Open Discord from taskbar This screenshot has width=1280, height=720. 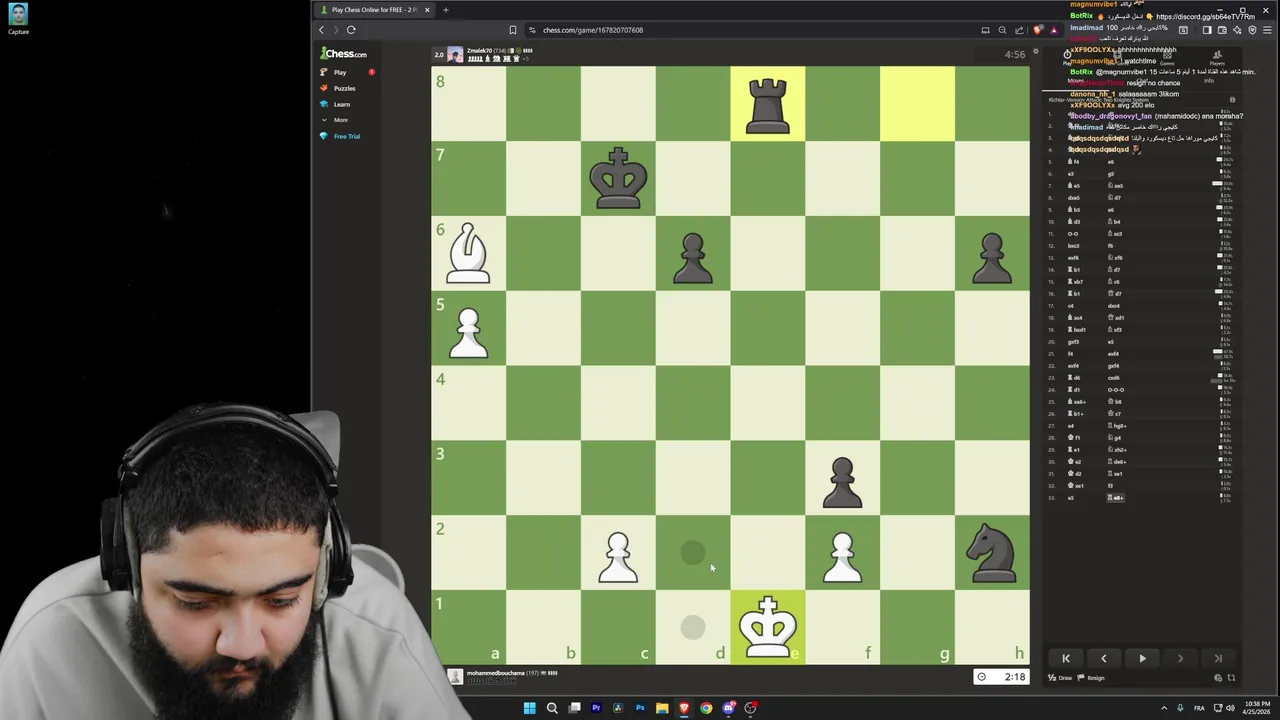pyautogui.click(x=729, y=708)
